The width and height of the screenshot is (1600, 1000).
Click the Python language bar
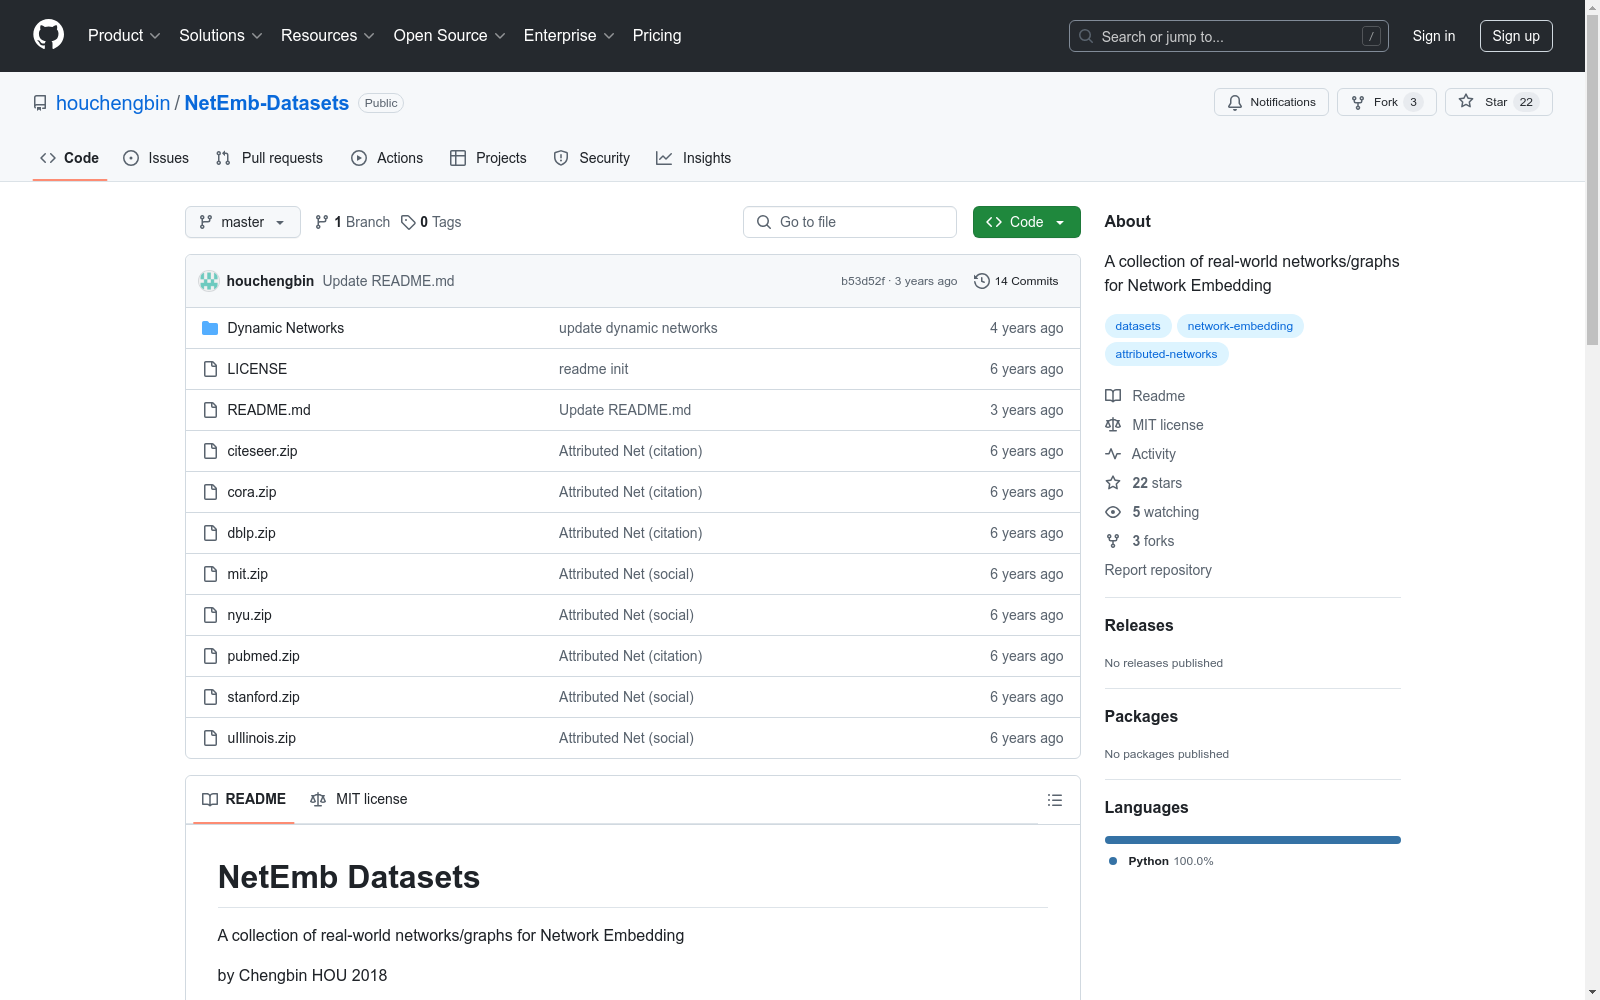(x=1252, y=840)
